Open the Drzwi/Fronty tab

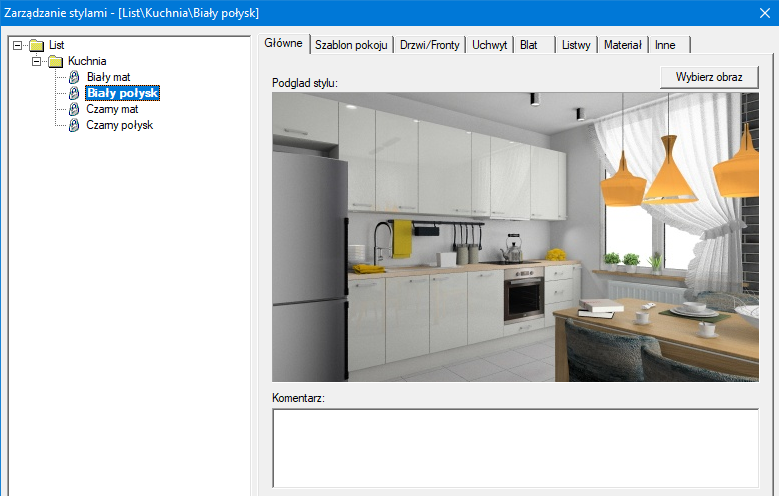[x=430, y=45]
